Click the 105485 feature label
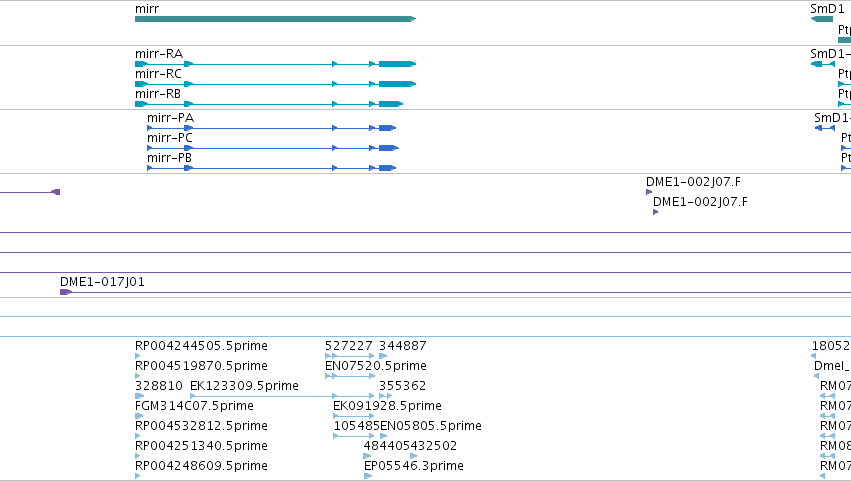851x481 pixels. 357,426
